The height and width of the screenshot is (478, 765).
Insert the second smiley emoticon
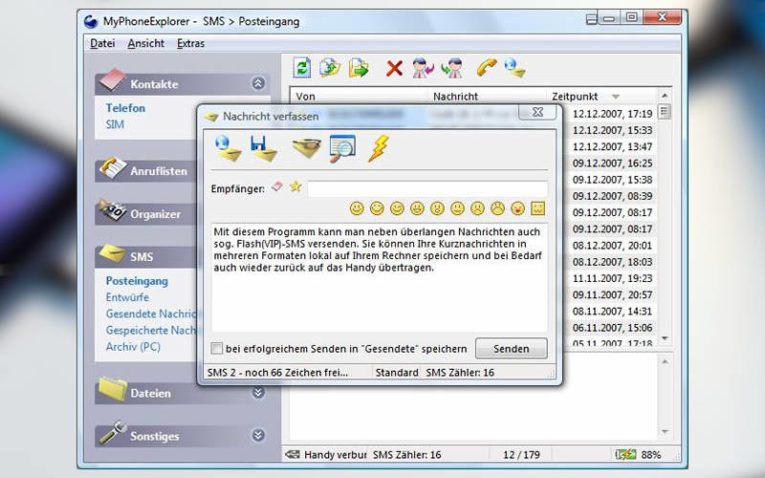tap(377, 209)
